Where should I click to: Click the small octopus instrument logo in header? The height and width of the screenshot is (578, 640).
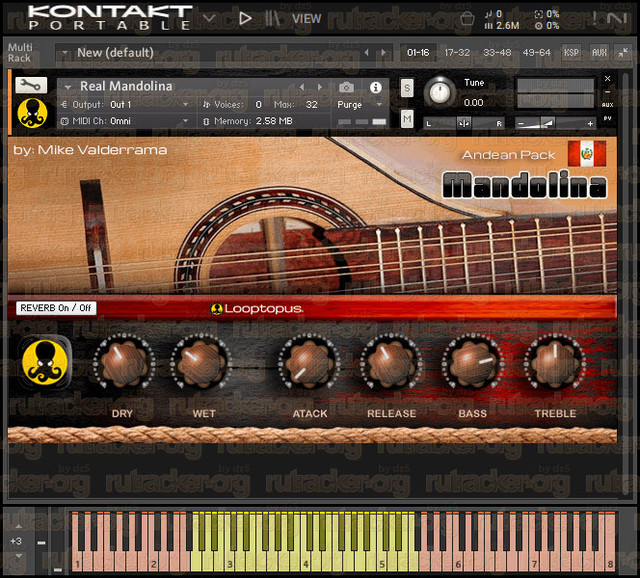33,113
